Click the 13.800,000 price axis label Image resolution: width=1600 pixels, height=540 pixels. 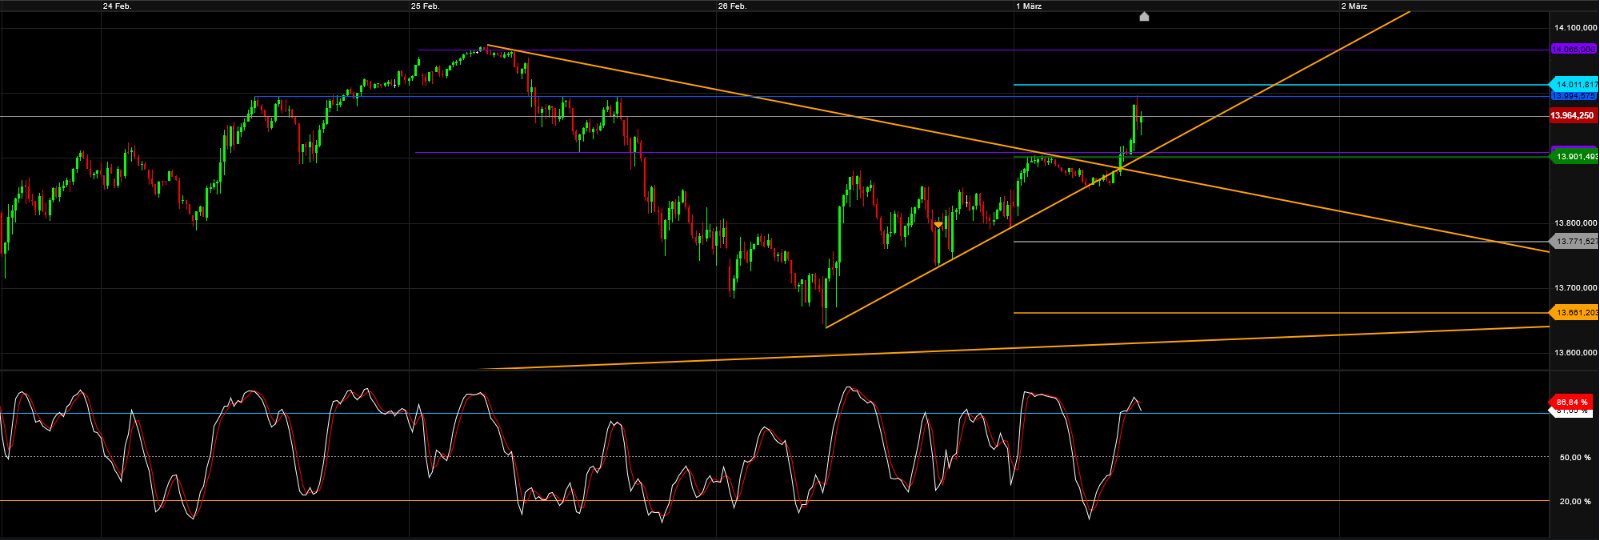point(1575,223)
